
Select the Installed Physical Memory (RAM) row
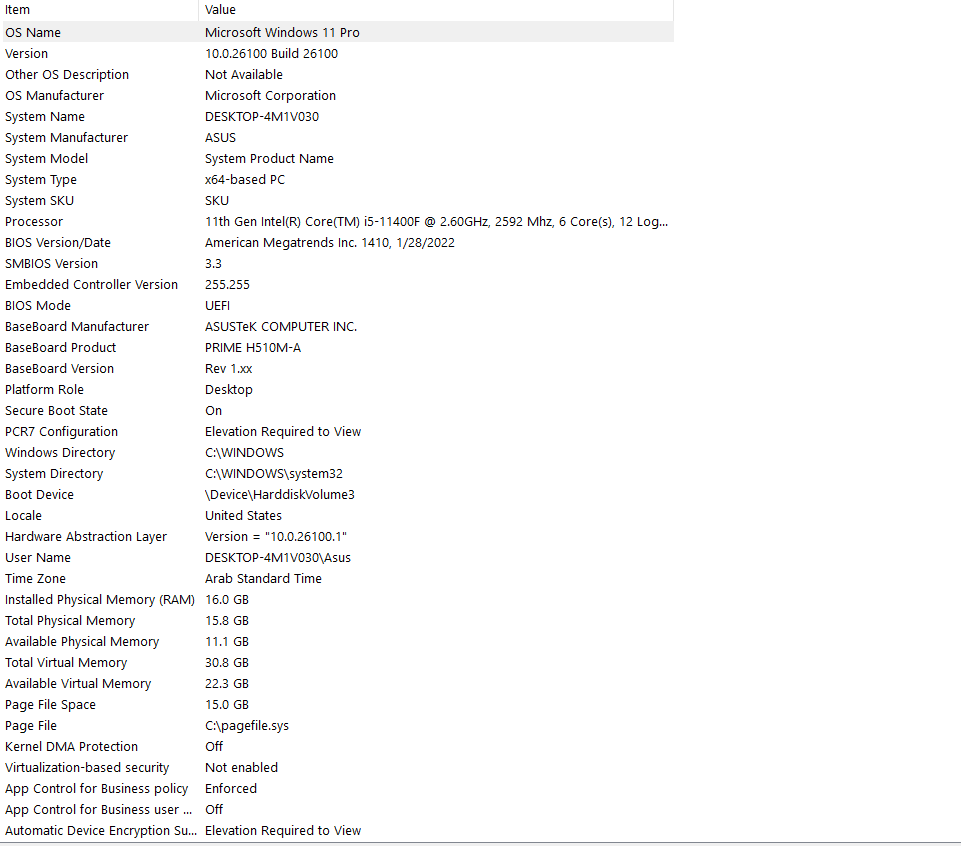pyautogui.click(x=338, y=600)
